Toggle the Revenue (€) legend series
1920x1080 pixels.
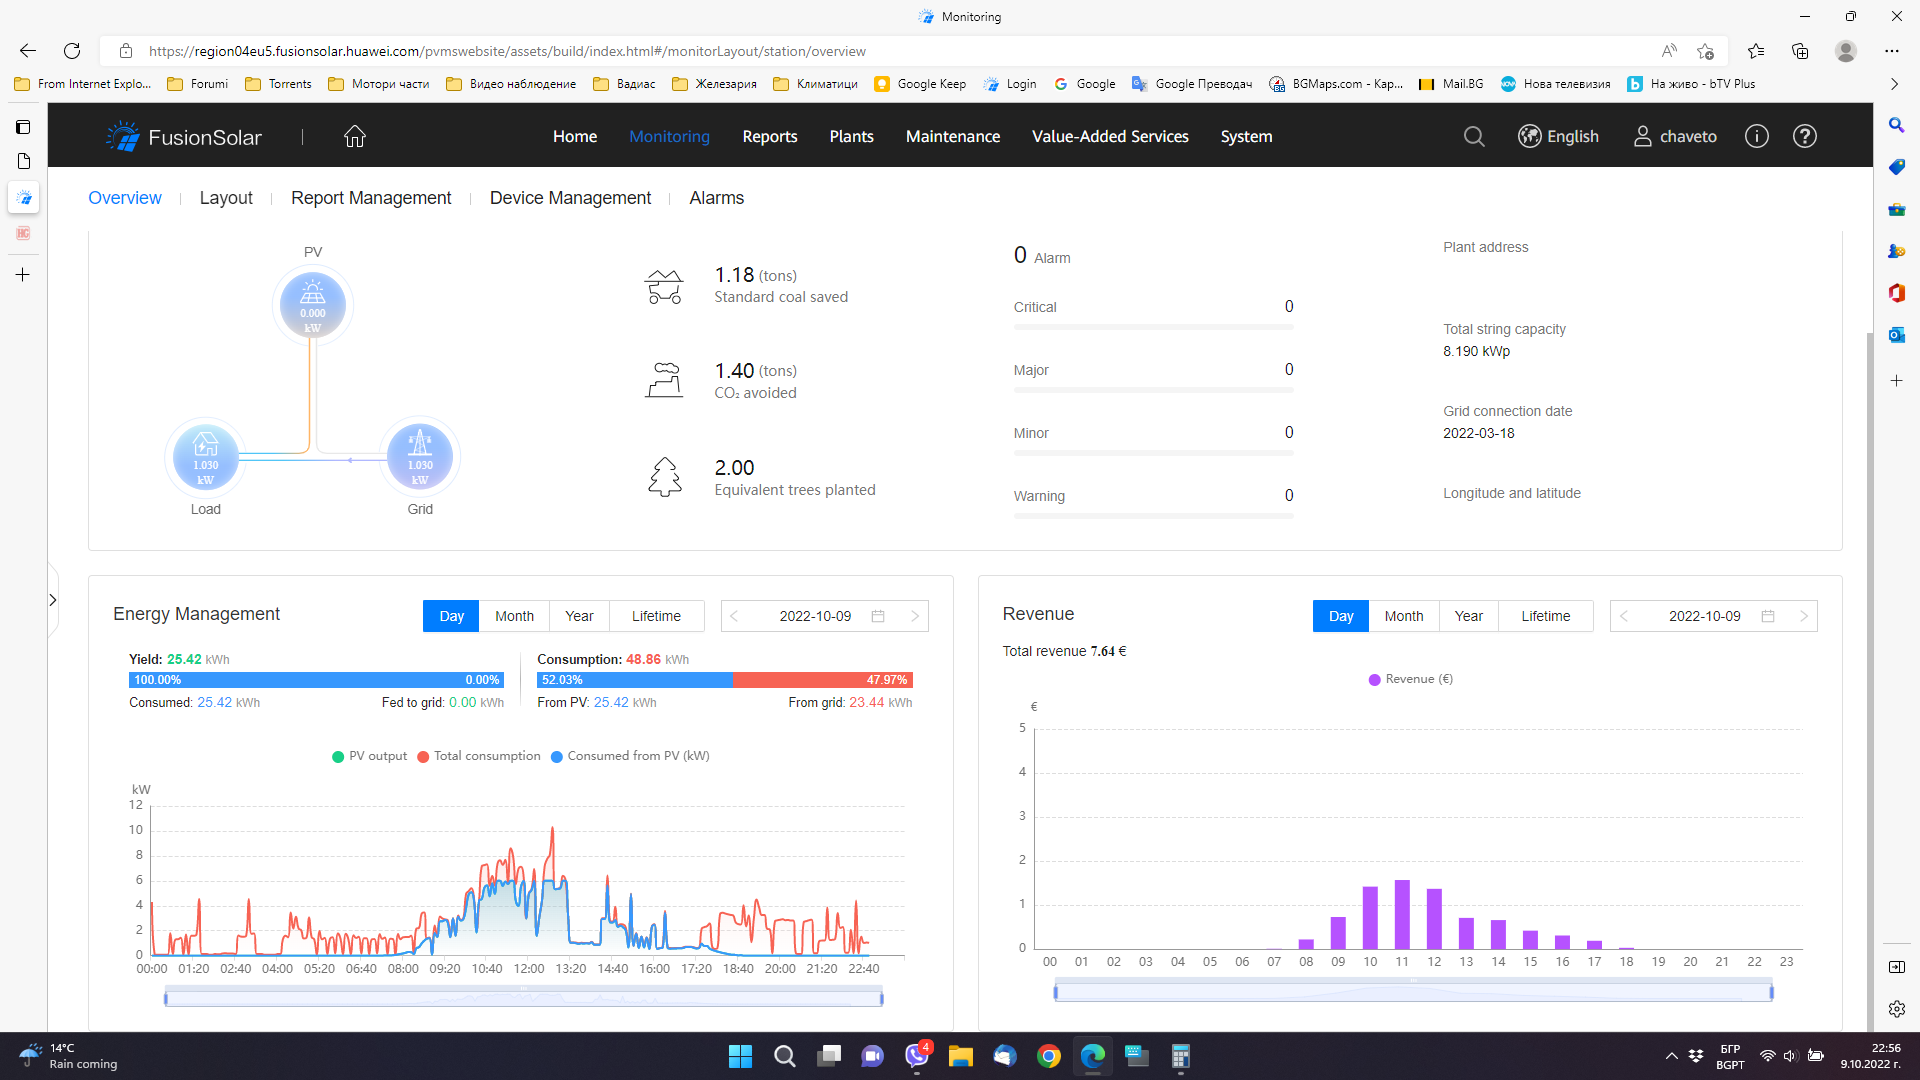click(1410, 679)
